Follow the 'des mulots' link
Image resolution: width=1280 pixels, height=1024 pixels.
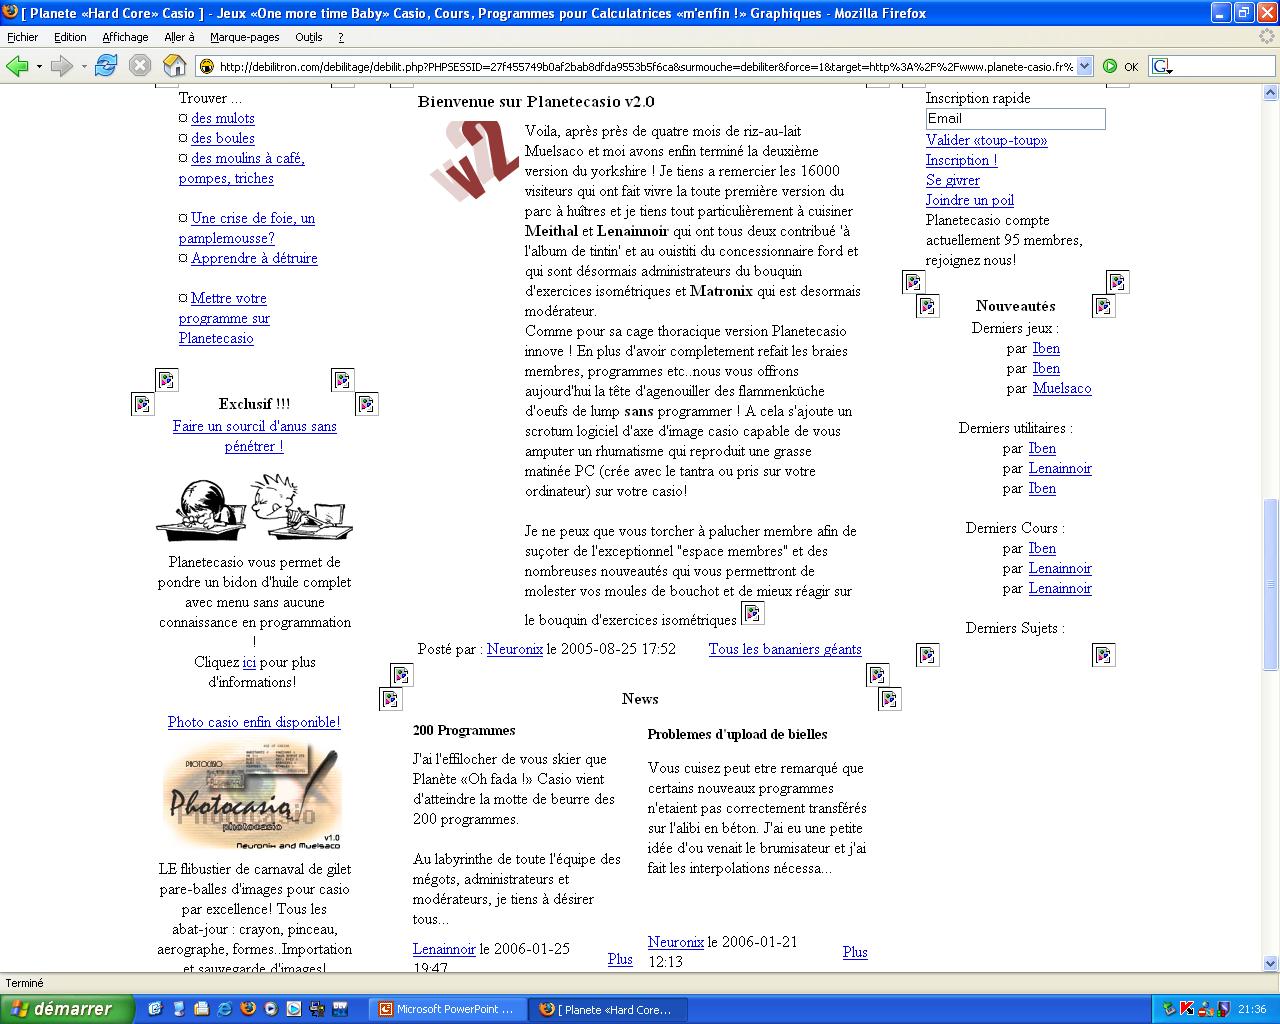coord(223,118)
